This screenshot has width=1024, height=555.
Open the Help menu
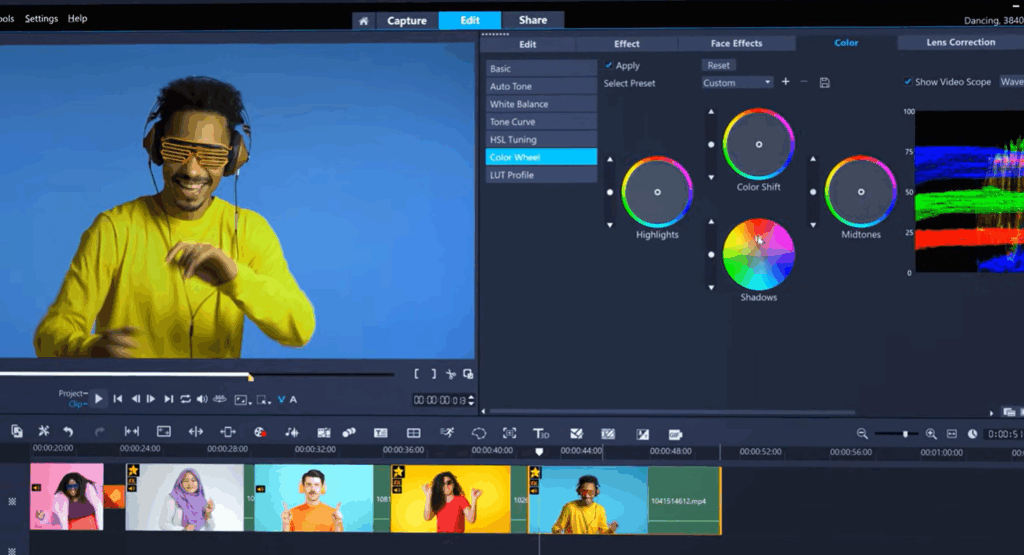(77, 18)
